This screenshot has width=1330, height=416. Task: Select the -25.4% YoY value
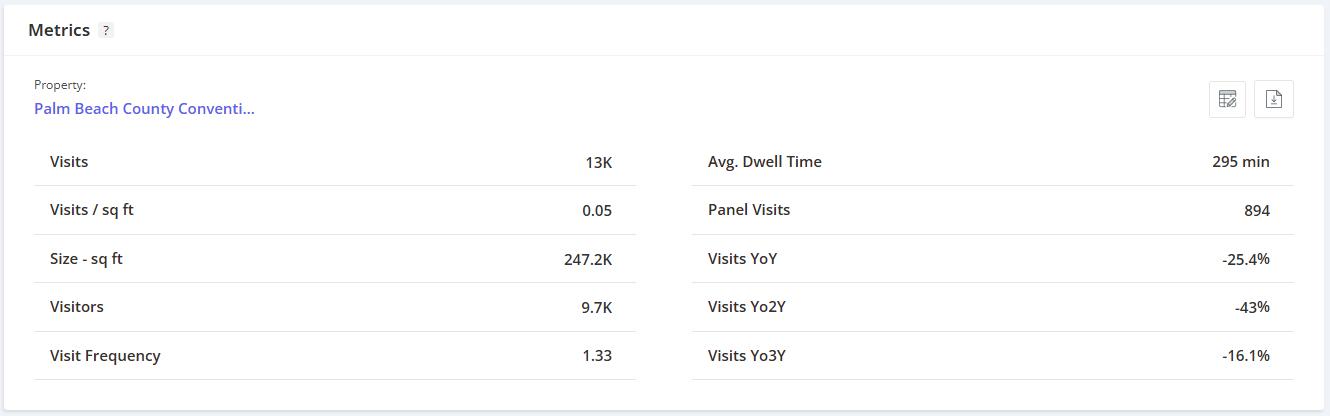(1245, 259)
